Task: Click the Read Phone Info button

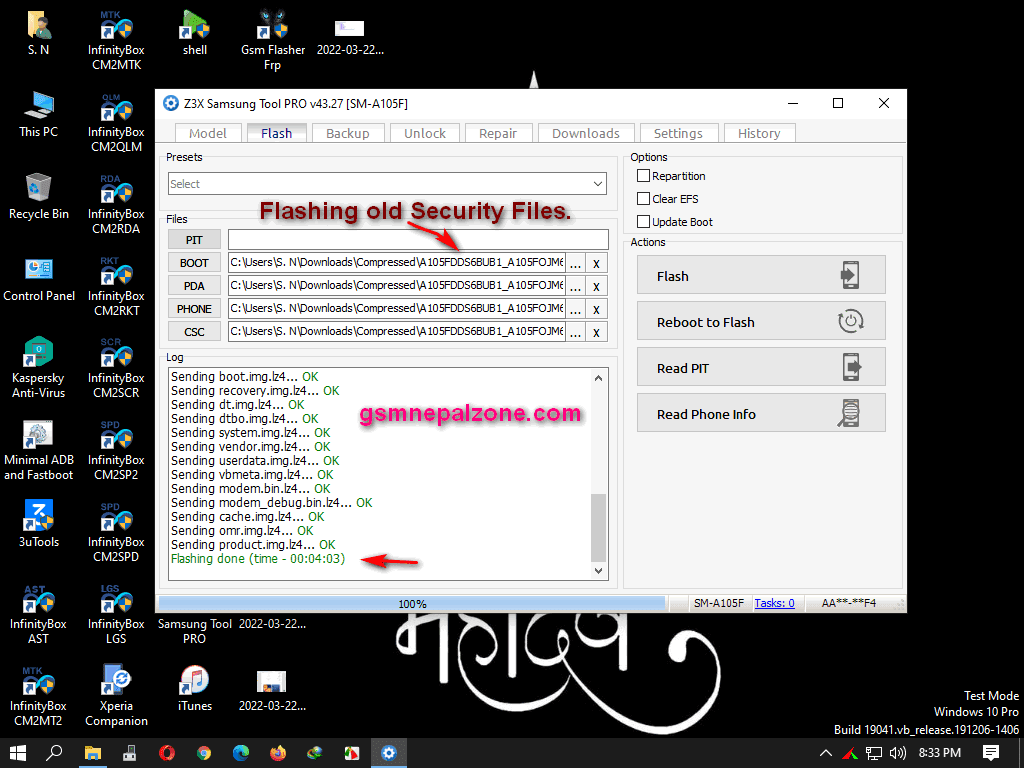Action: click(761, 413)
